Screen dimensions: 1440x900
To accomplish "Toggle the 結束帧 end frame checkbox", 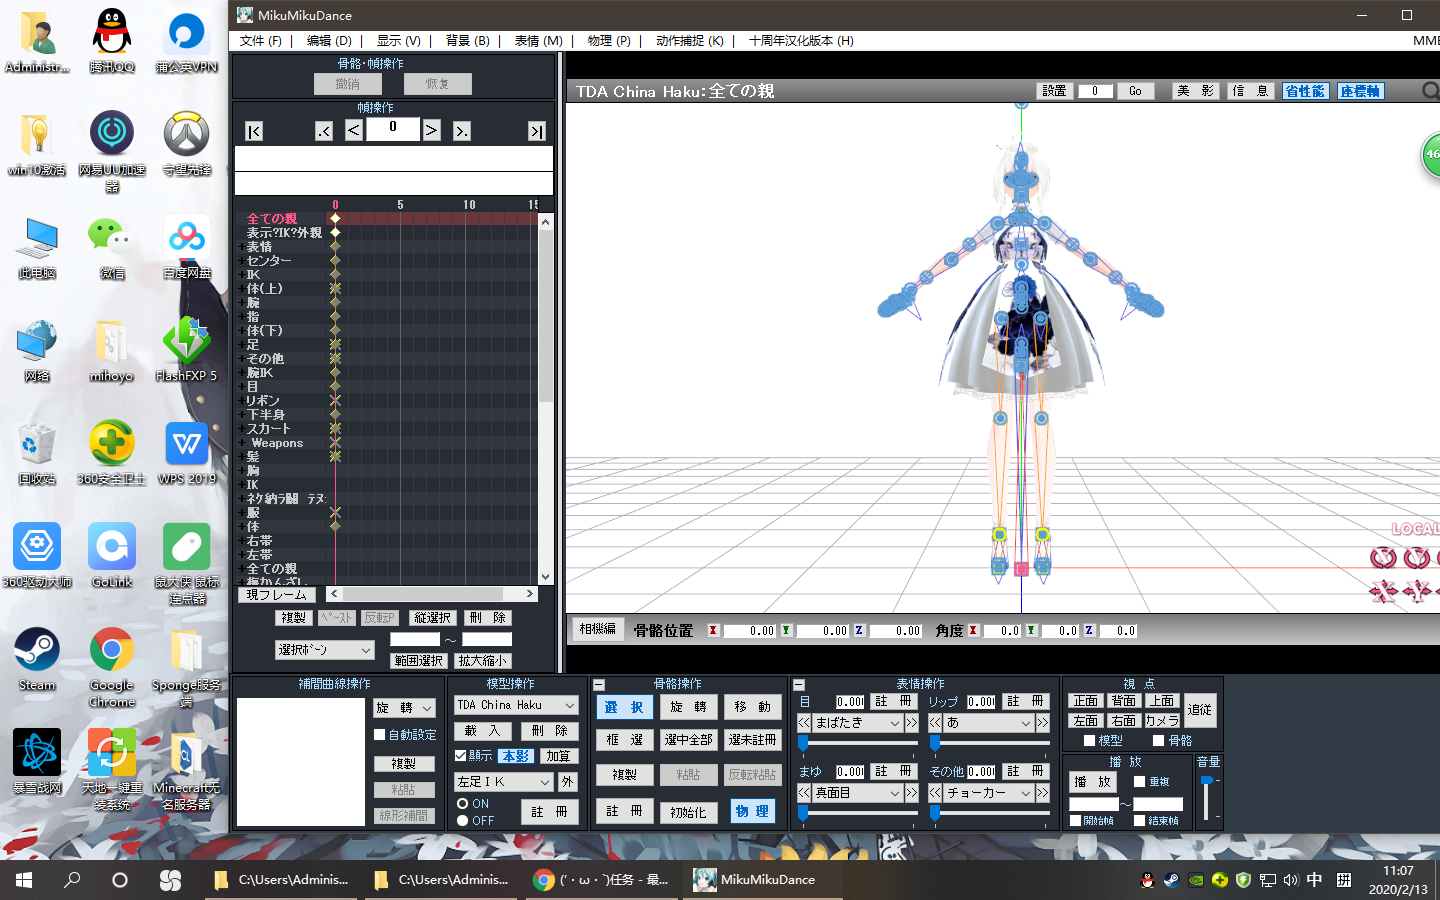I will point(1139,821).
